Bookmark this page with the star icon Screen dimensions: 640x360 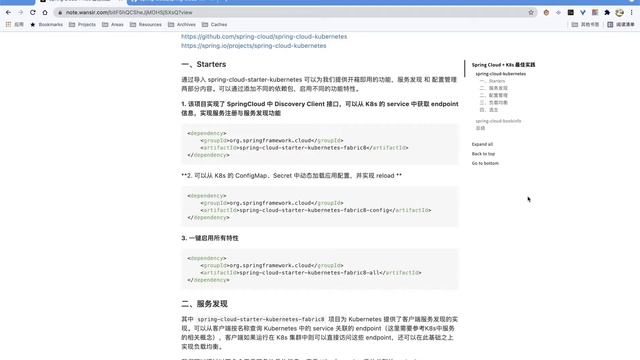(531, 13)
